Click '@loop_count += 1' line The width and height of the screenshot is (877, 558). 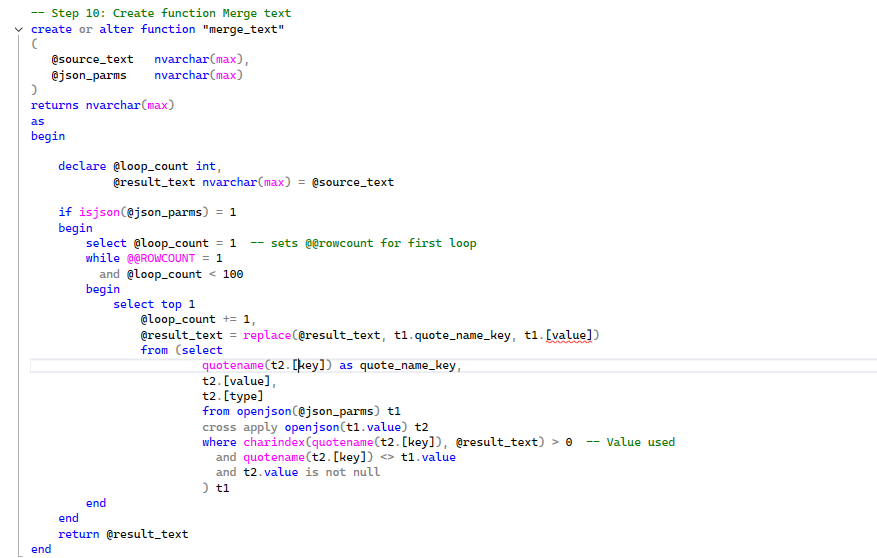[198, 319]
